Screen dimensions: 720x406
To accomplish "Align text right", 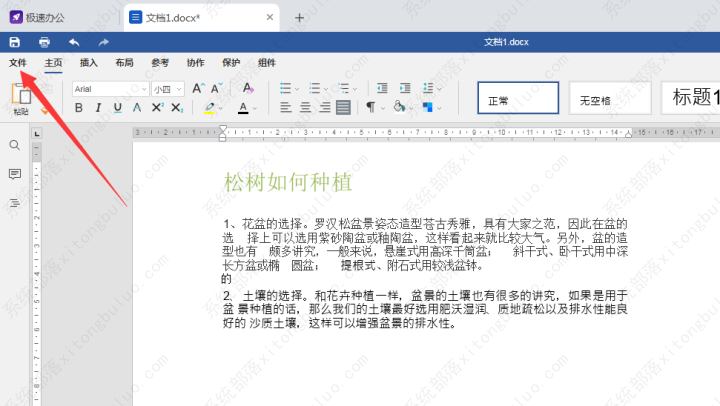I will click(325, 107).
